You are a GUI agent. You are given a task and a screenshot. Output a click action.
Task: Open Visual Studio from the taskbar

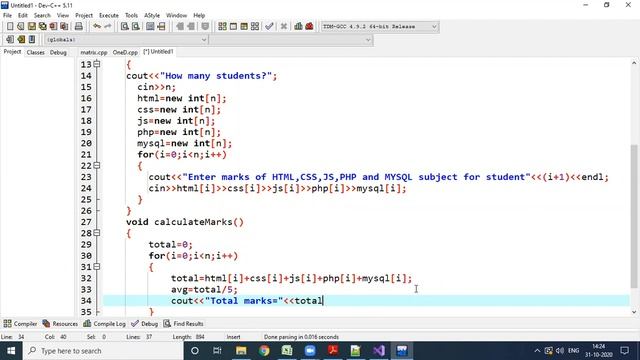(379, 351)
